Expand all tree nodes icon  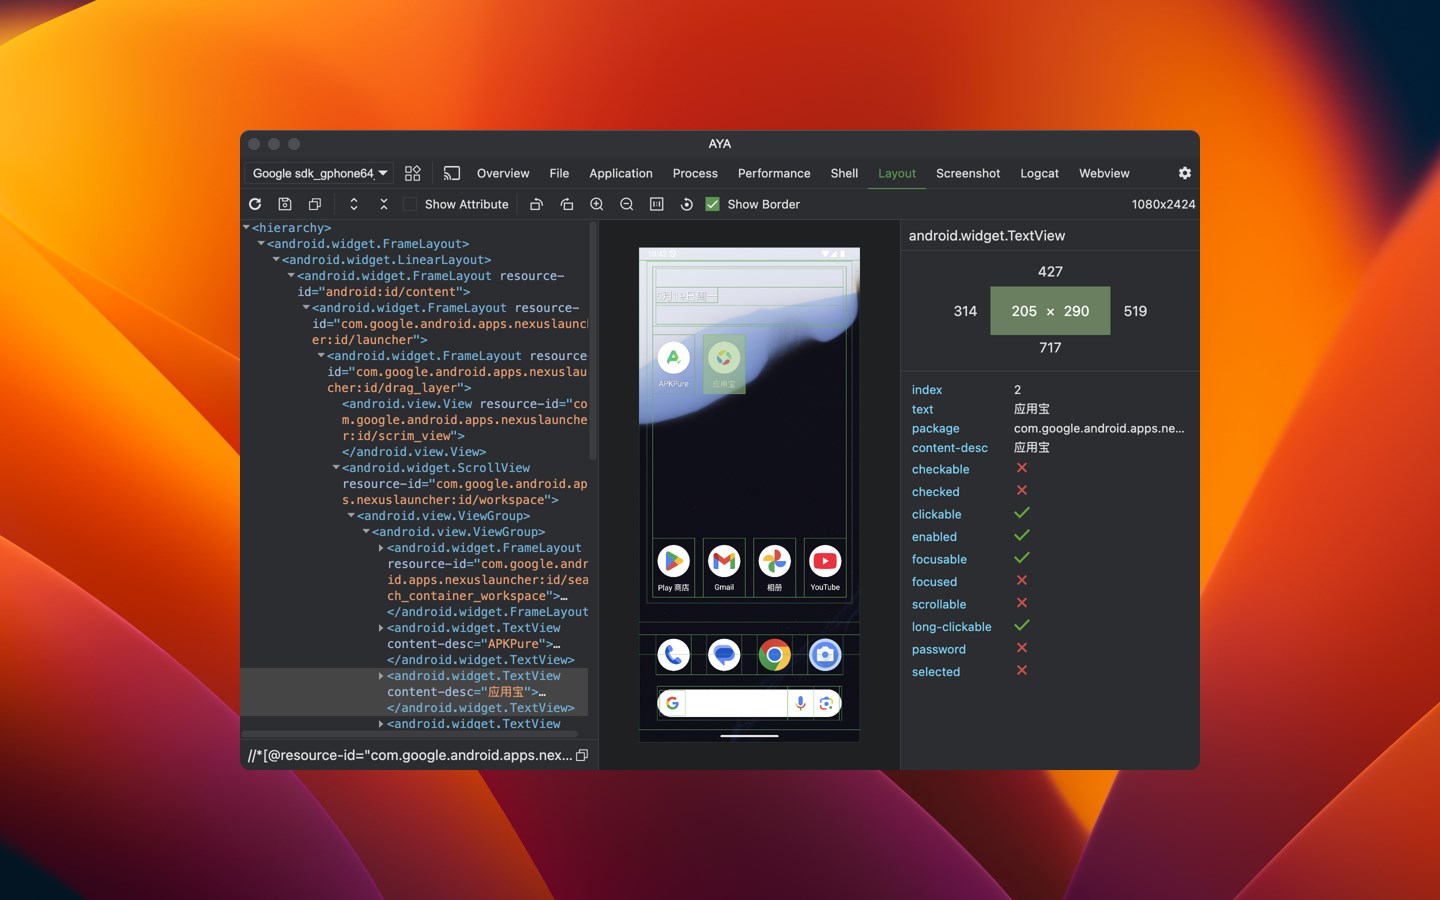[354, 204]
